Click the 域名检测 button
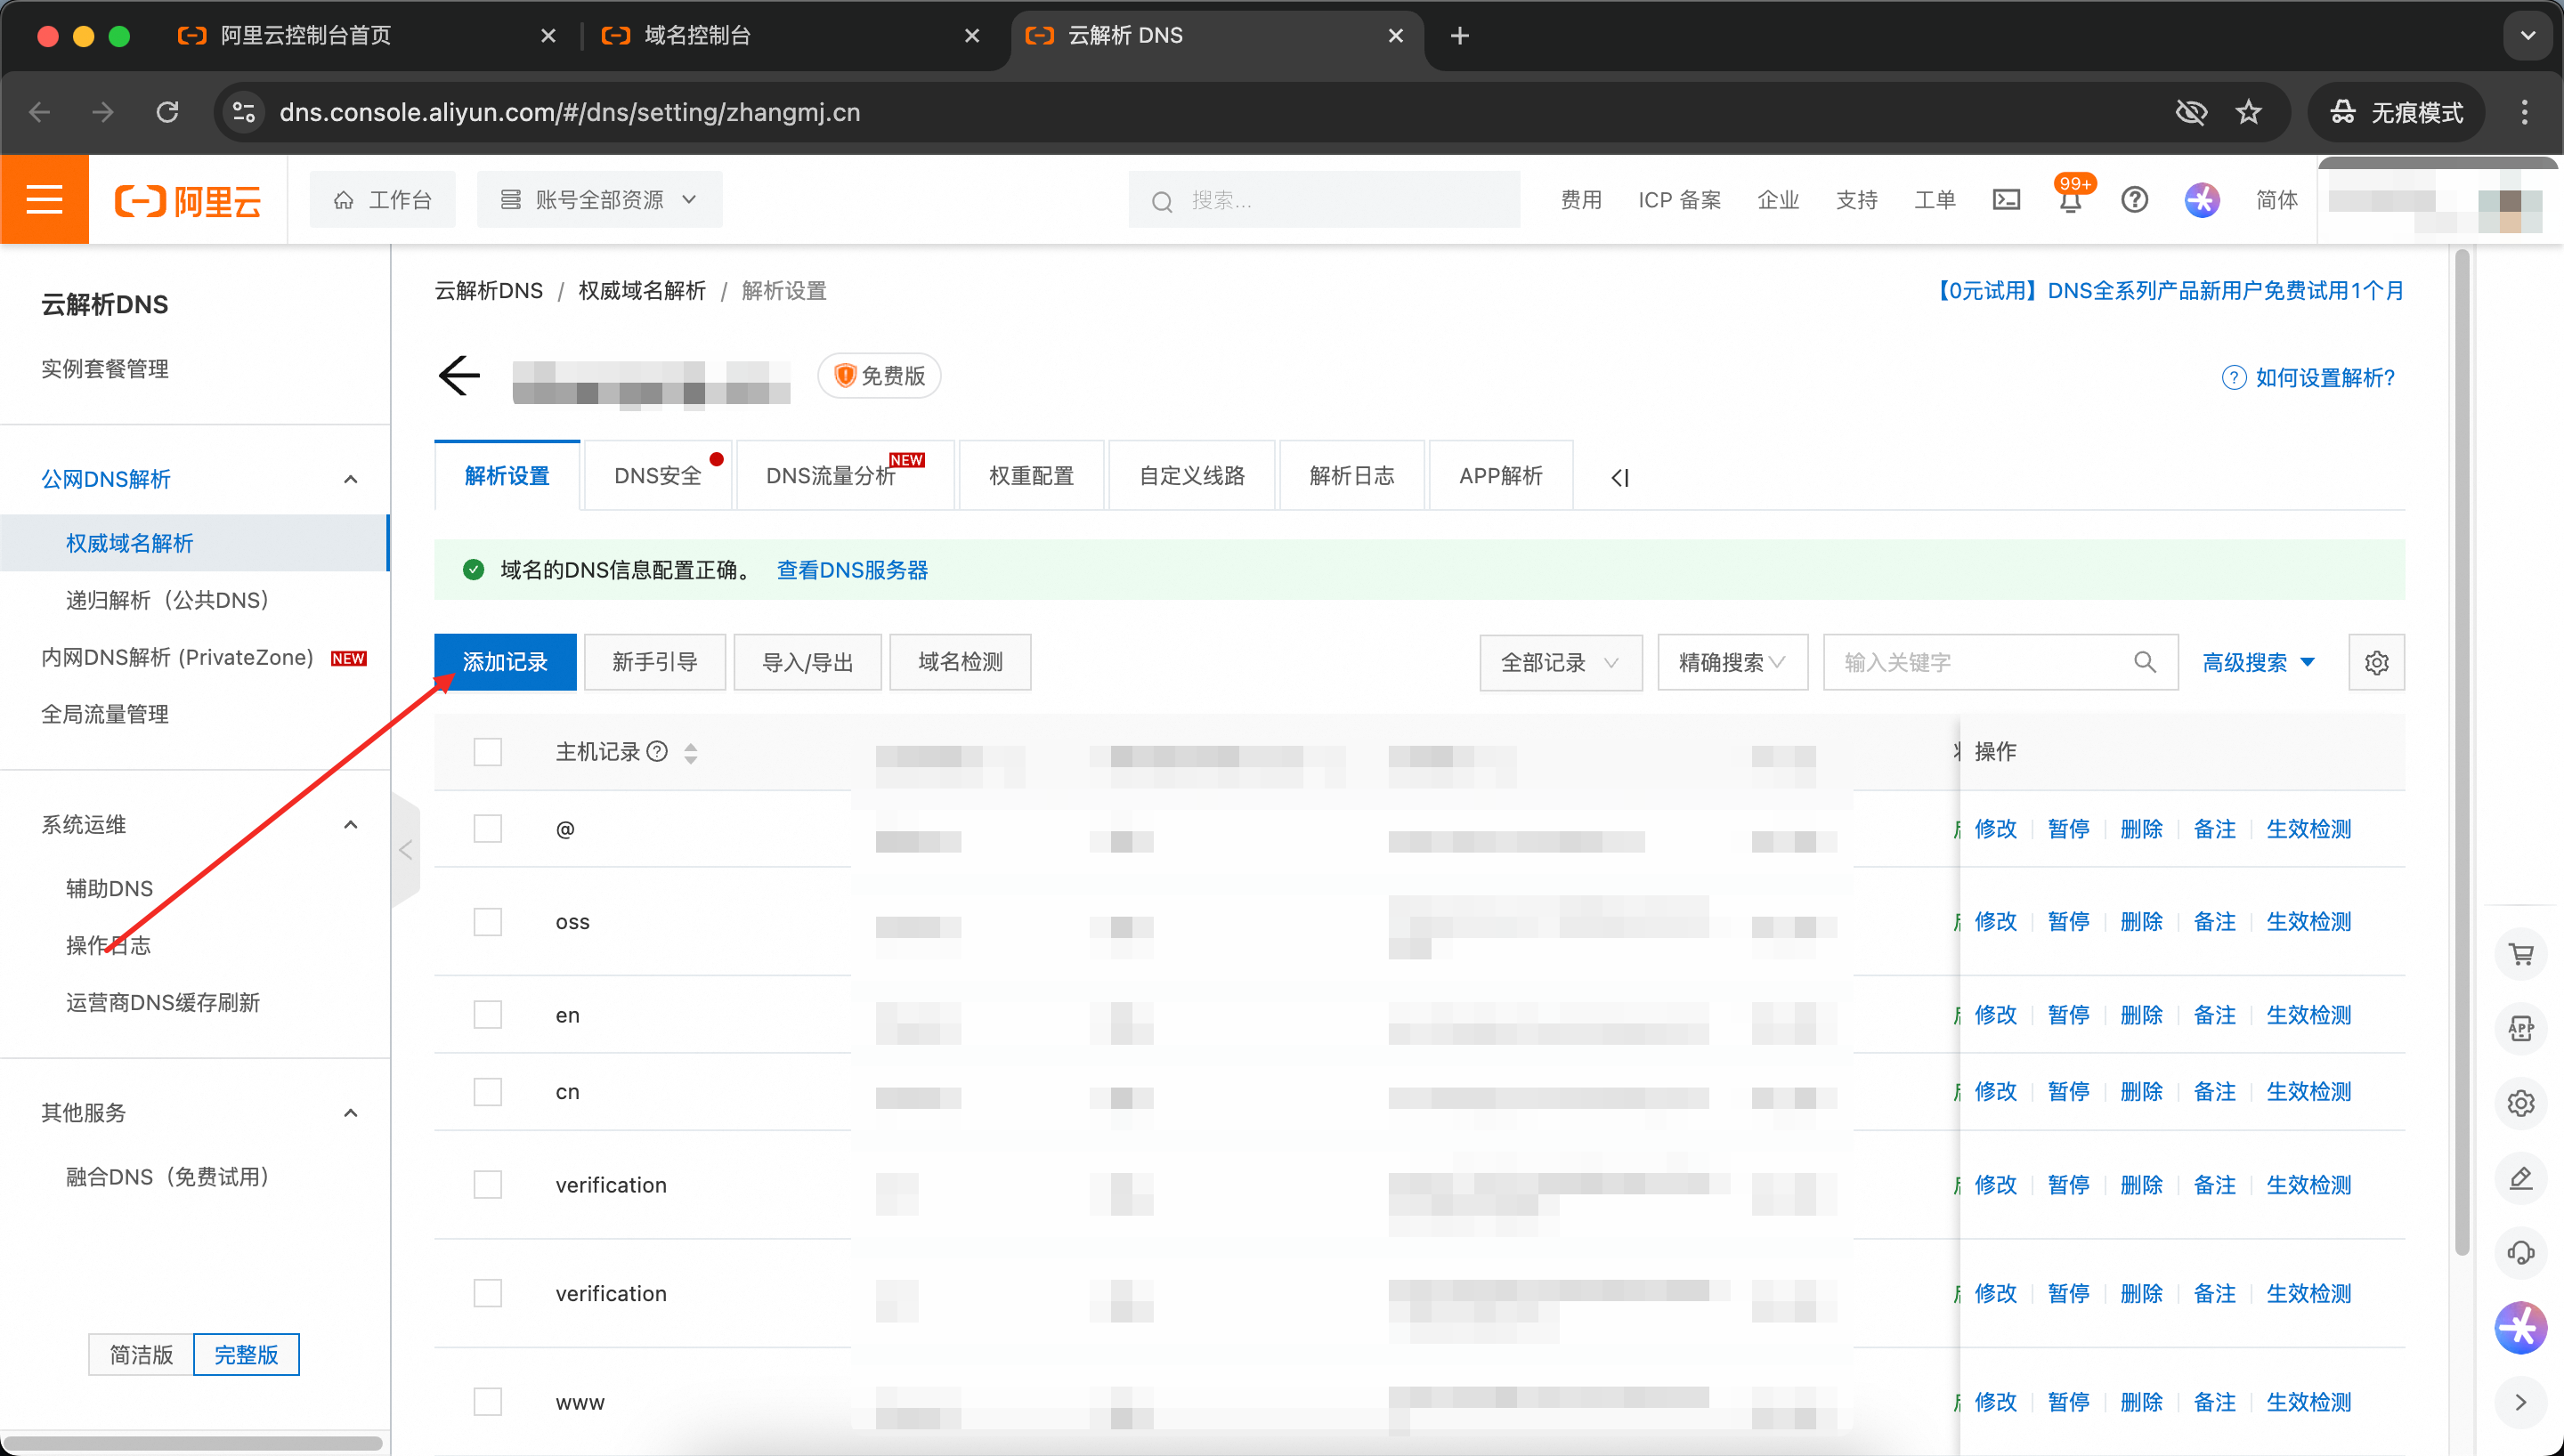 pos(960,662)
